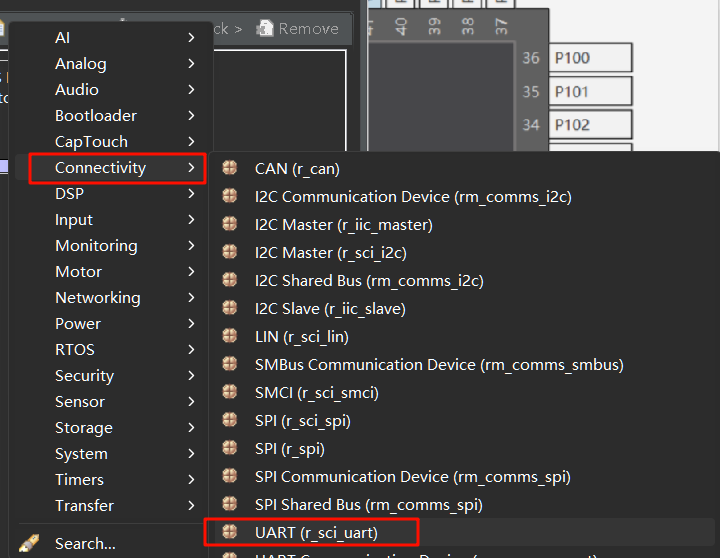Open the System menu category
The height and width of the screenshot is (558, 720).
(x=110, y=454)
